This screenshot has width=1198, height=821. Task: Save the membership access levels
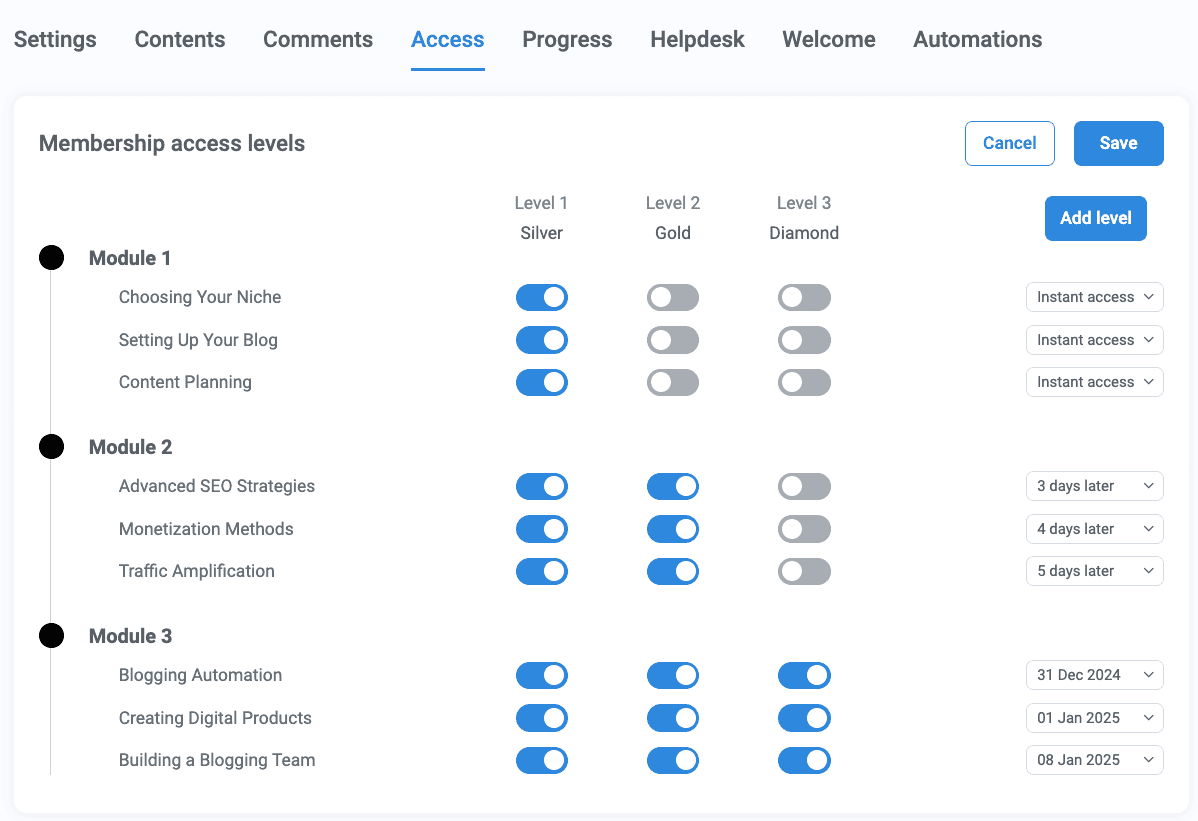(1118, 143)
